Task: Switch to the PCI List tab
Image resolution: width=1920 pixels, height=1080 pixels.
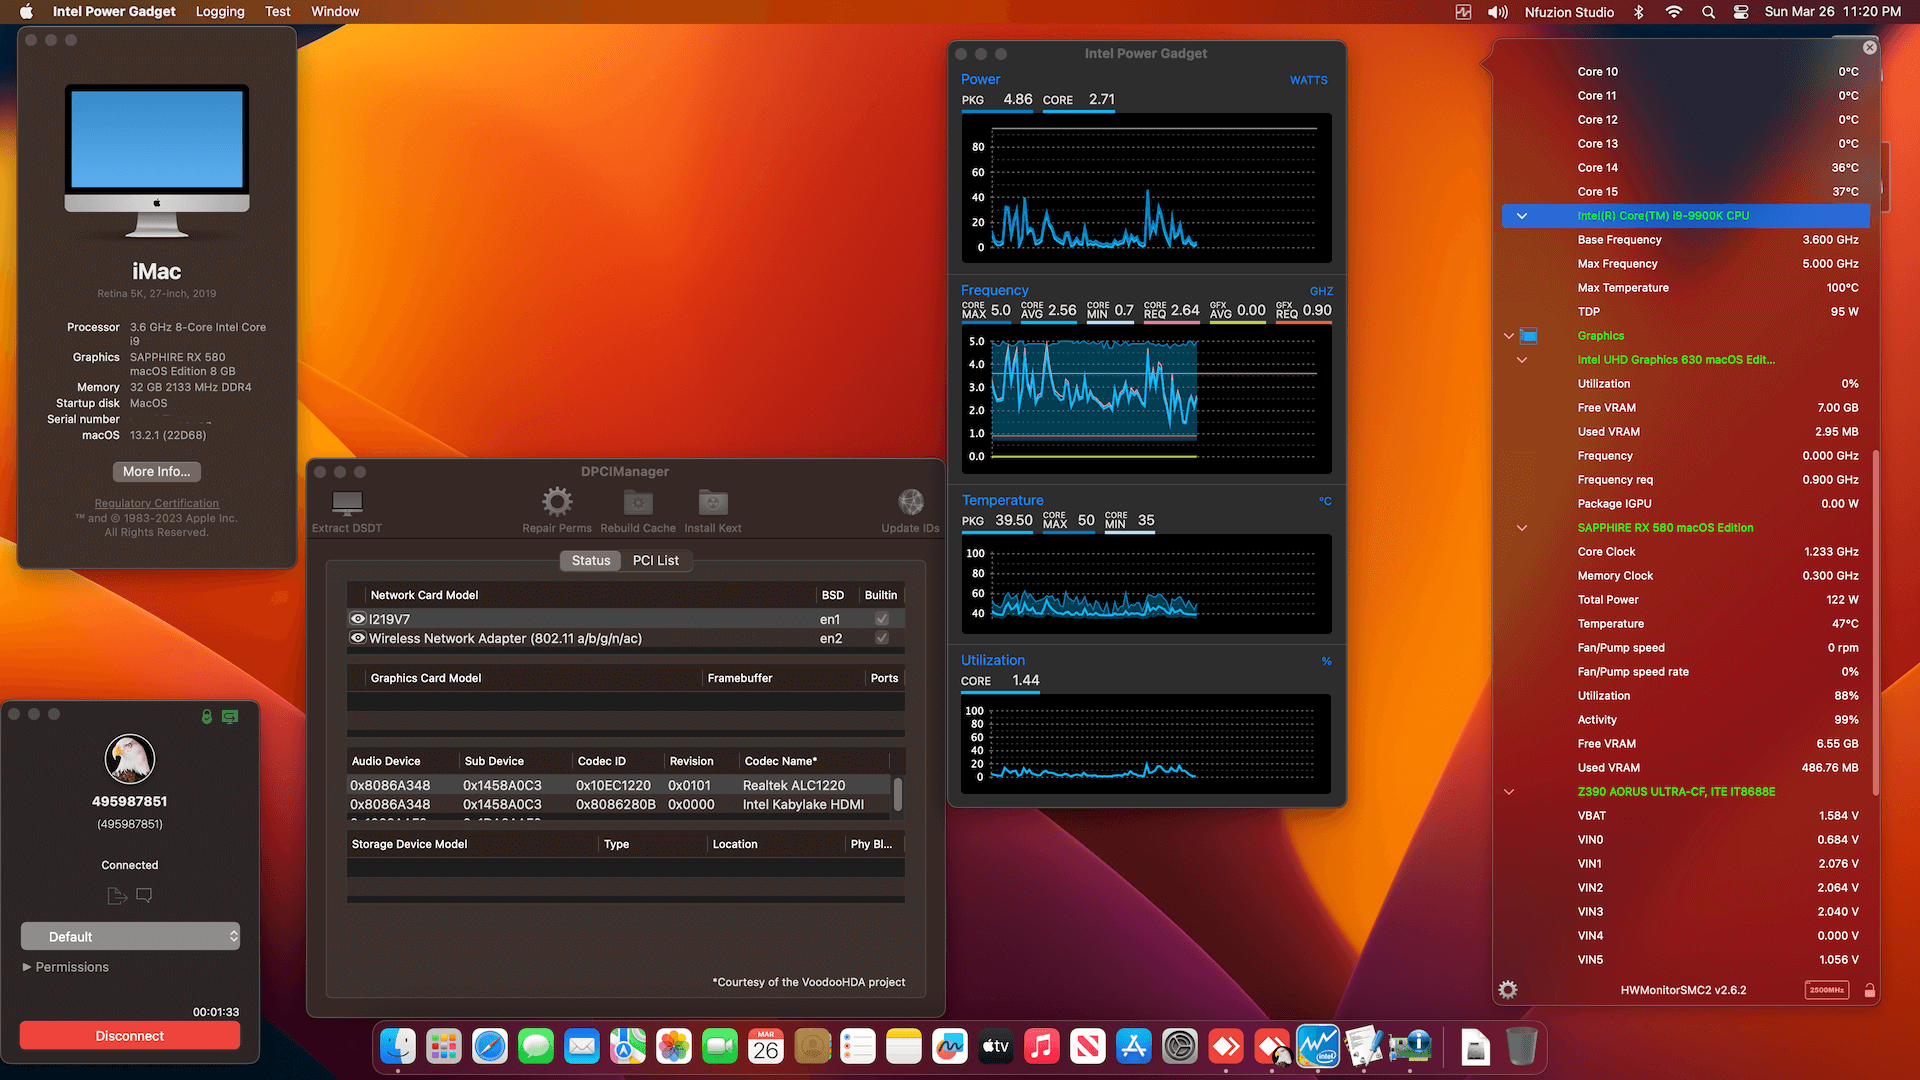Action: click(x=656, y=560)
